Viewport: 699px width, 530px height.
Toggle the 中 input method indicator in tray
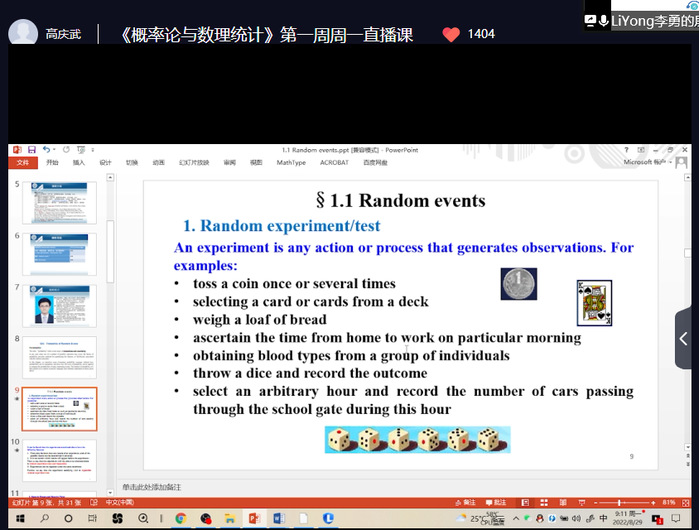[603, 519]
